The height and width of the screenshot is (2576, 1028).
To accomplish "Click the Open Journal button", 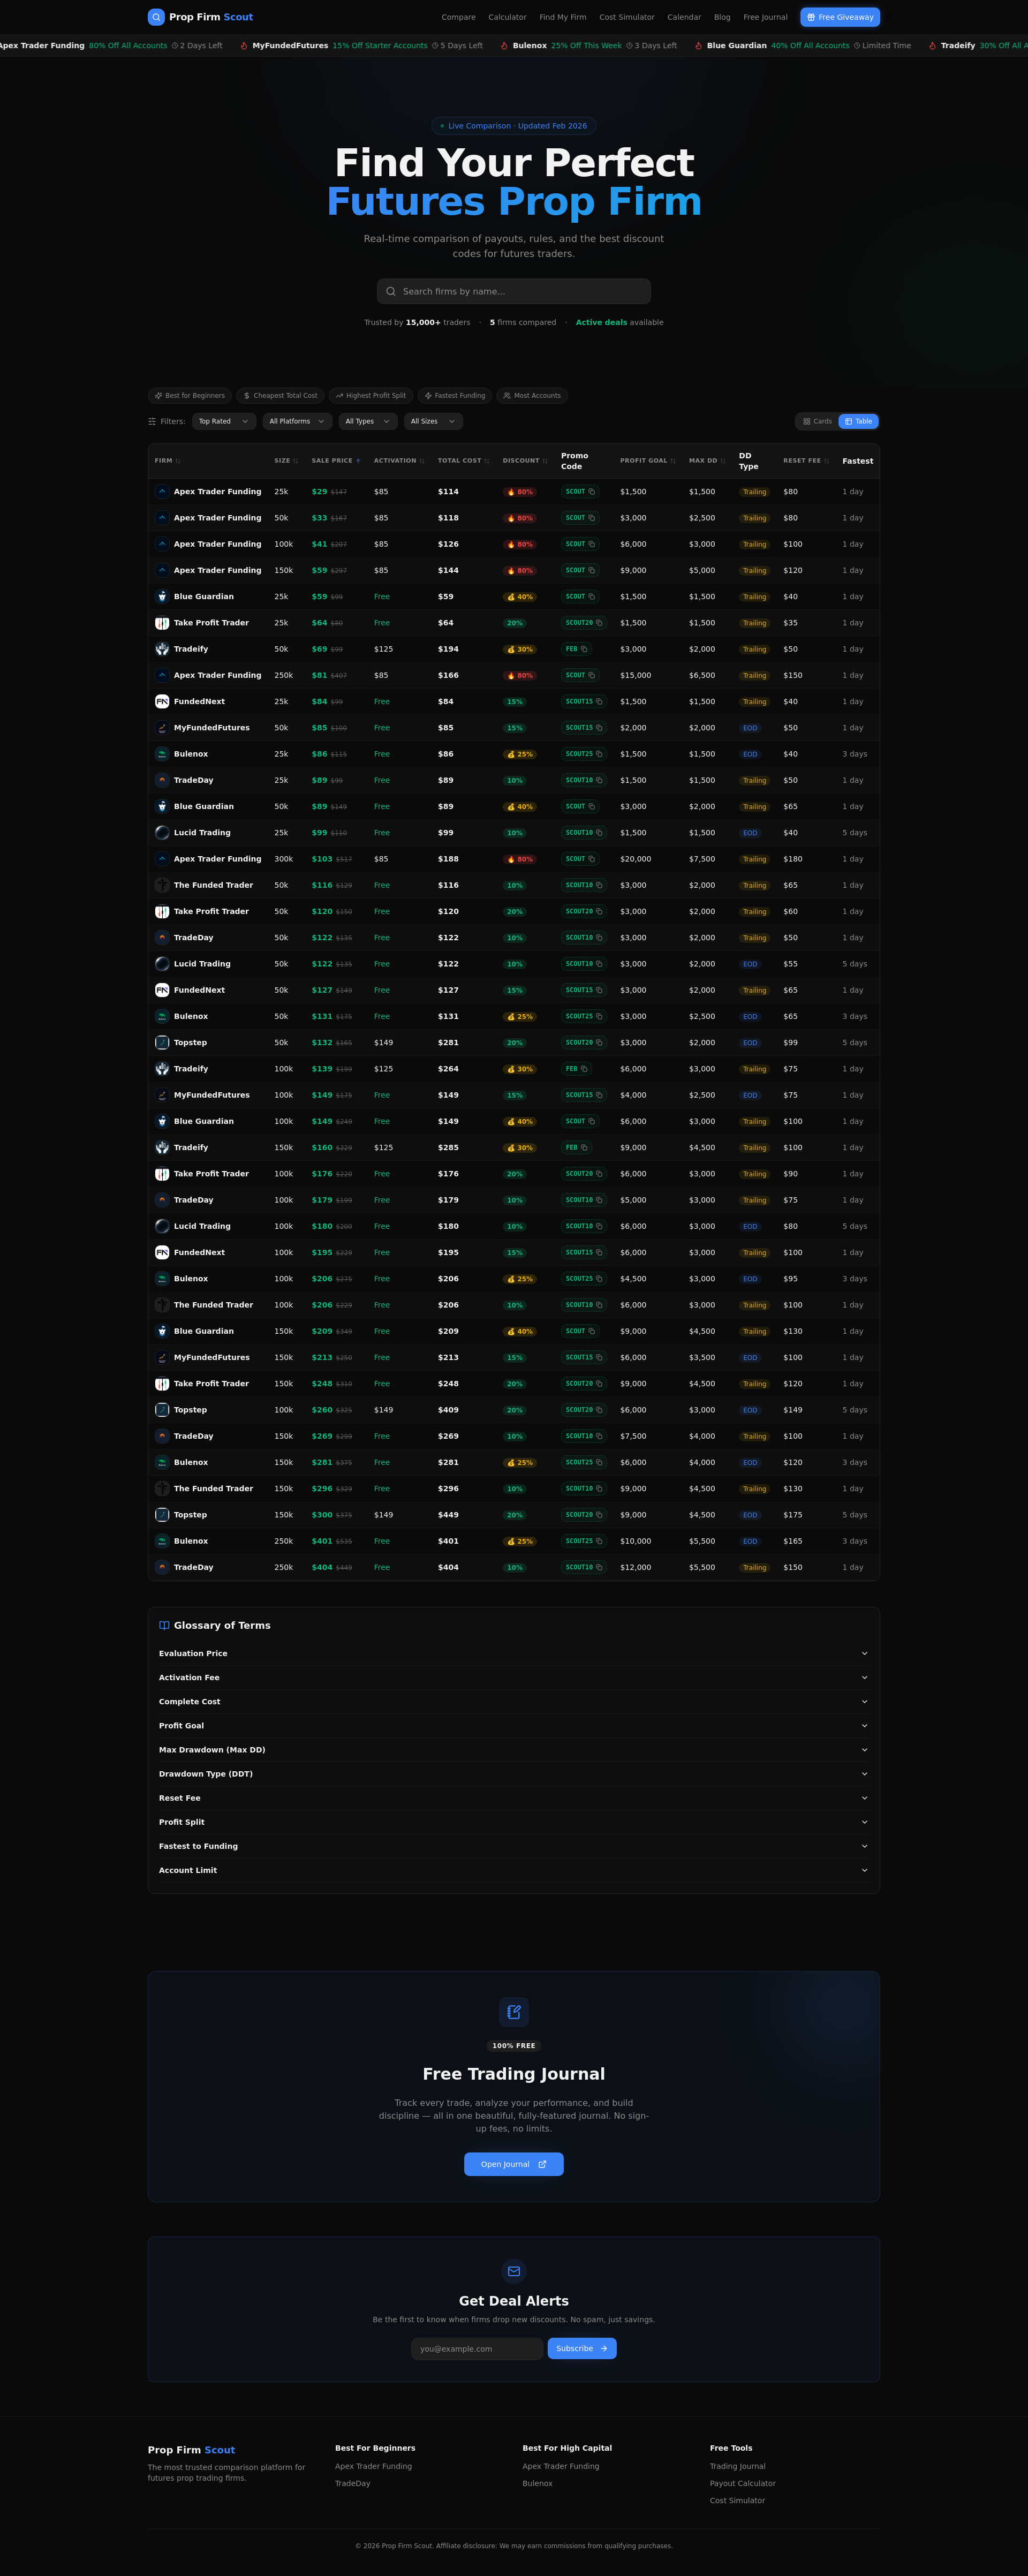I will tap(514, 2164).
